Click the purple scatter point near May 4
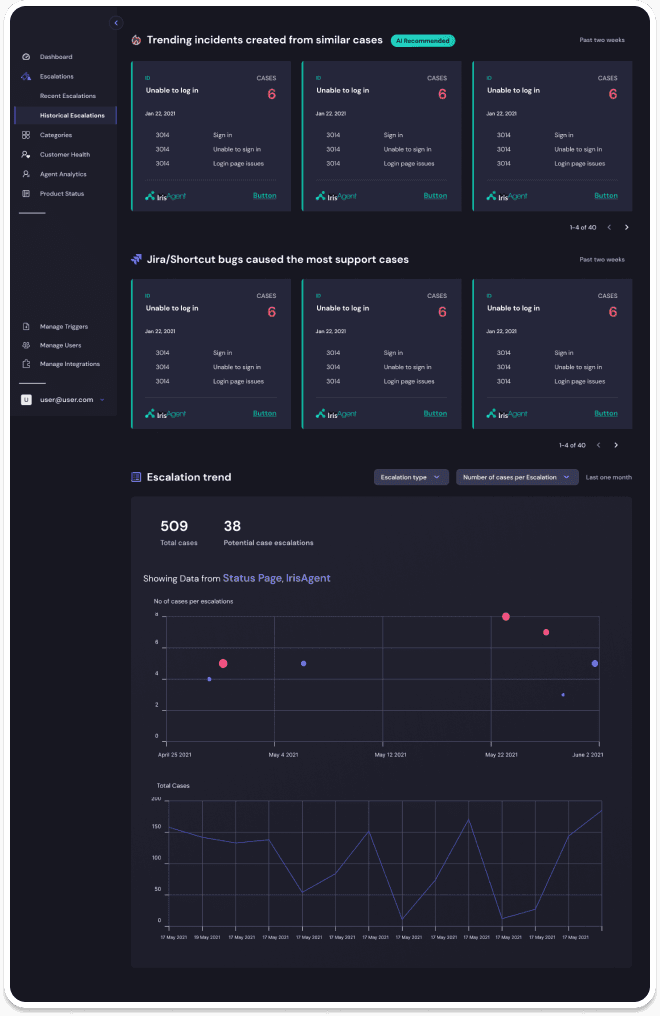Image resolution: width=660 pixels, height=1016 pixels. point(303,664)
